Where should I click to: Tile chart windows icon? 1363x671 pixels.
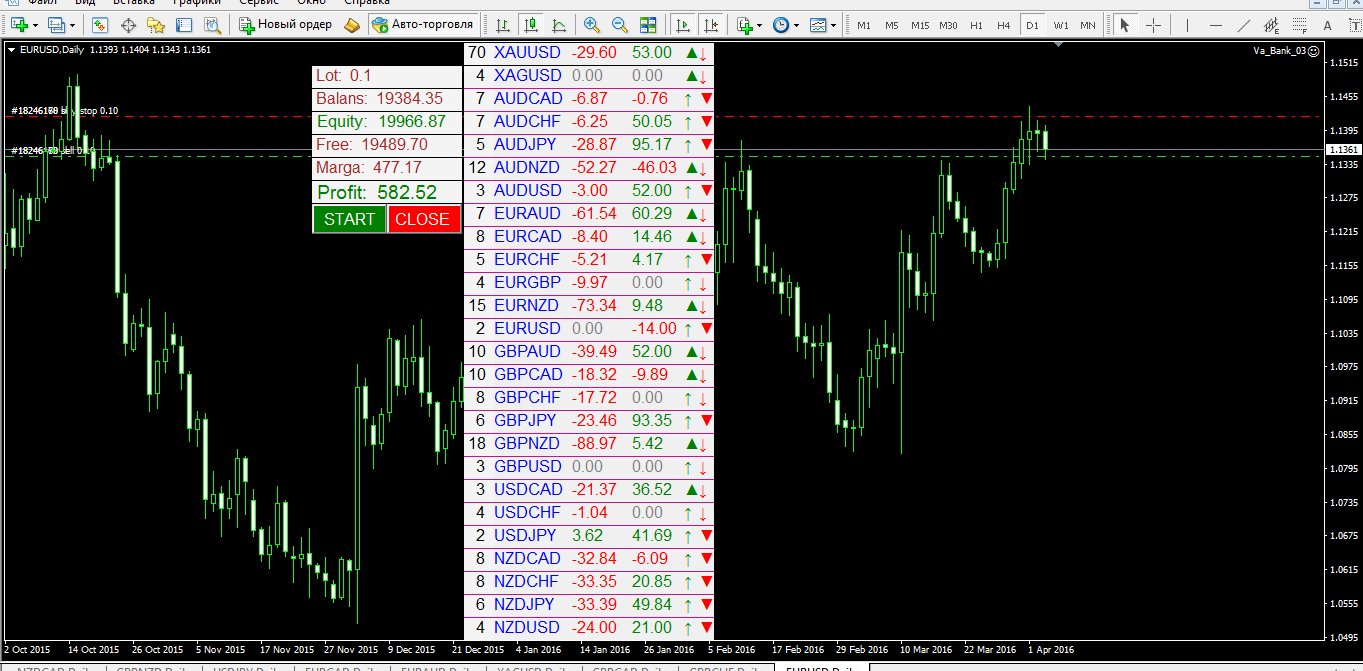(648, 24)
